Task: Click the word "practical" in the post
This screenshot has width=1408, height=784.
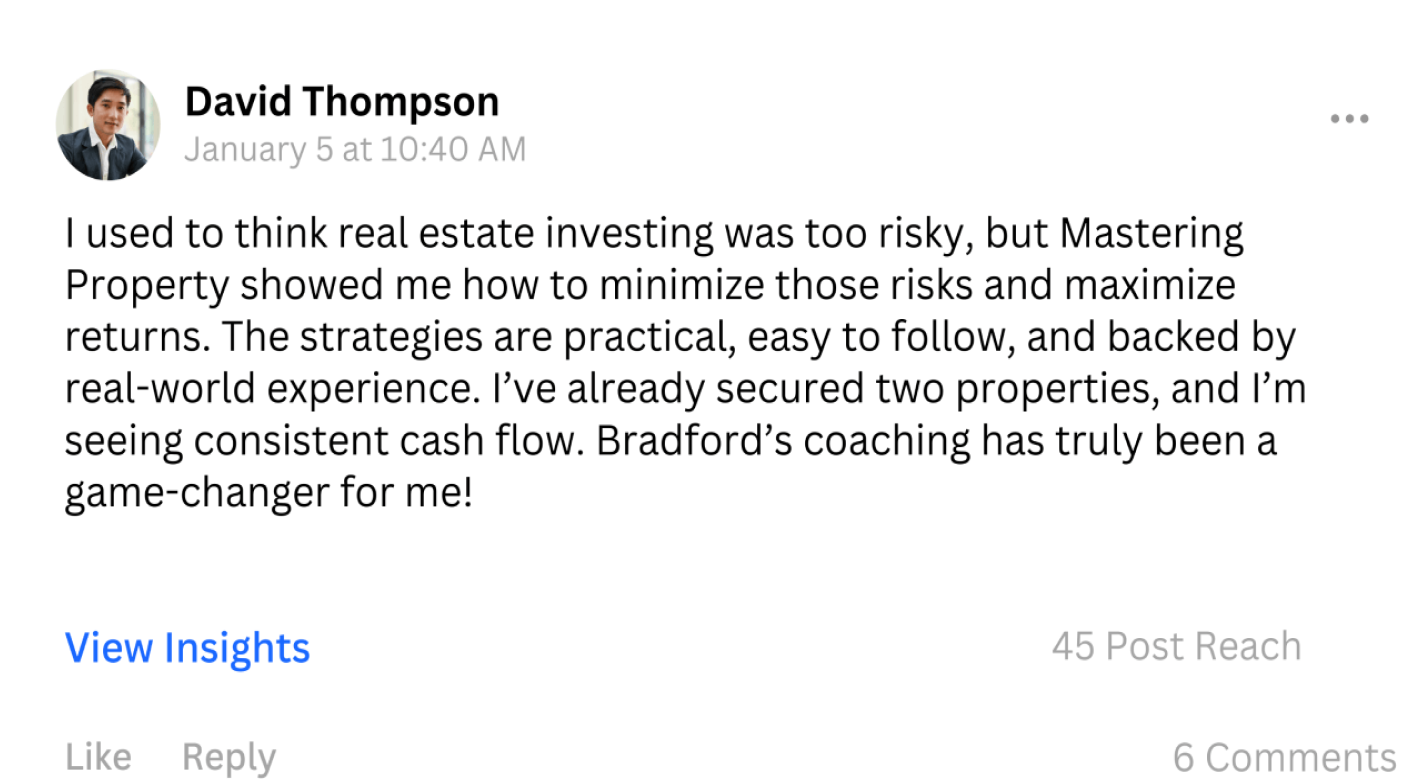Action: point(645,338)
